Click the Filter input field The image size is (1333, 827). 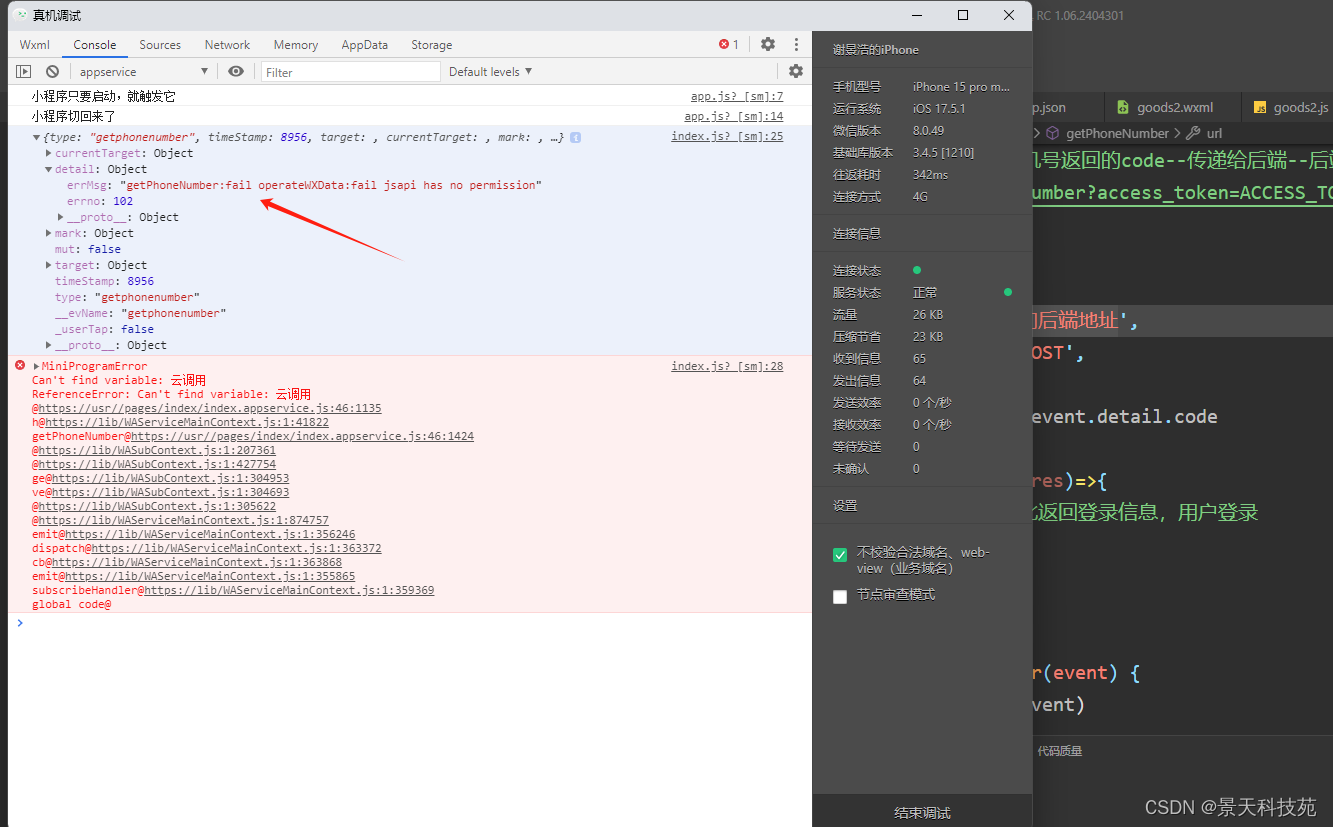pos(350,72)
